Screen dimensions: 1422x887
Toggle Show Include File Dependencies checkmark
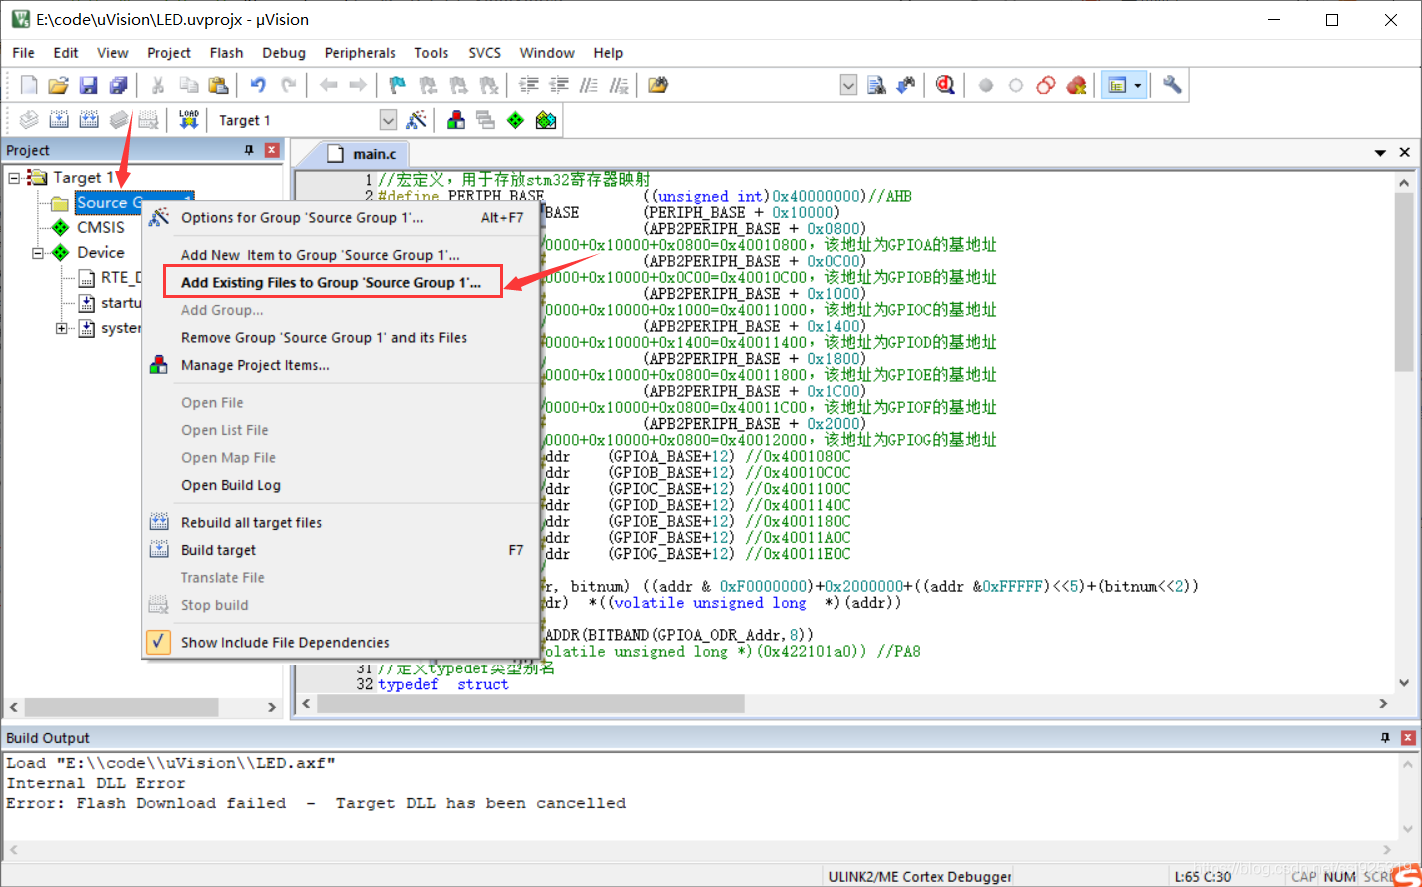point(158,642)
